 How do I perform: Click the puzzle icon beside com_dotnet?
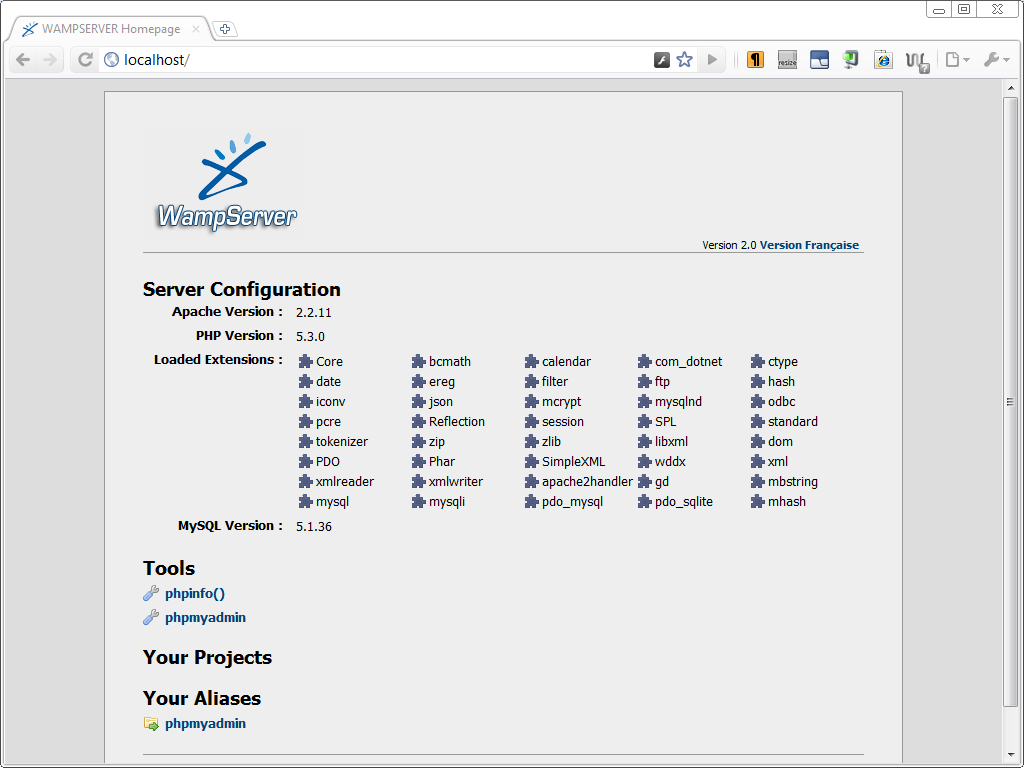[x=645, y=362]
